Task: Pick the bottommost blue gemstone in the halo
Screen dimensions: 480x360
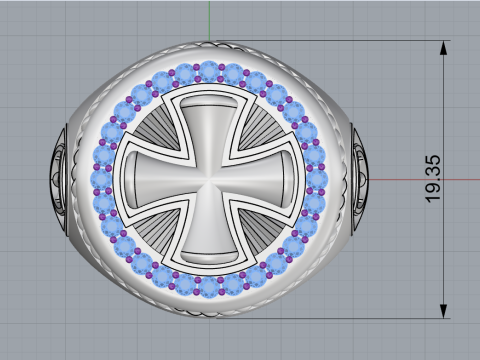Action: [x=209, y=288]
